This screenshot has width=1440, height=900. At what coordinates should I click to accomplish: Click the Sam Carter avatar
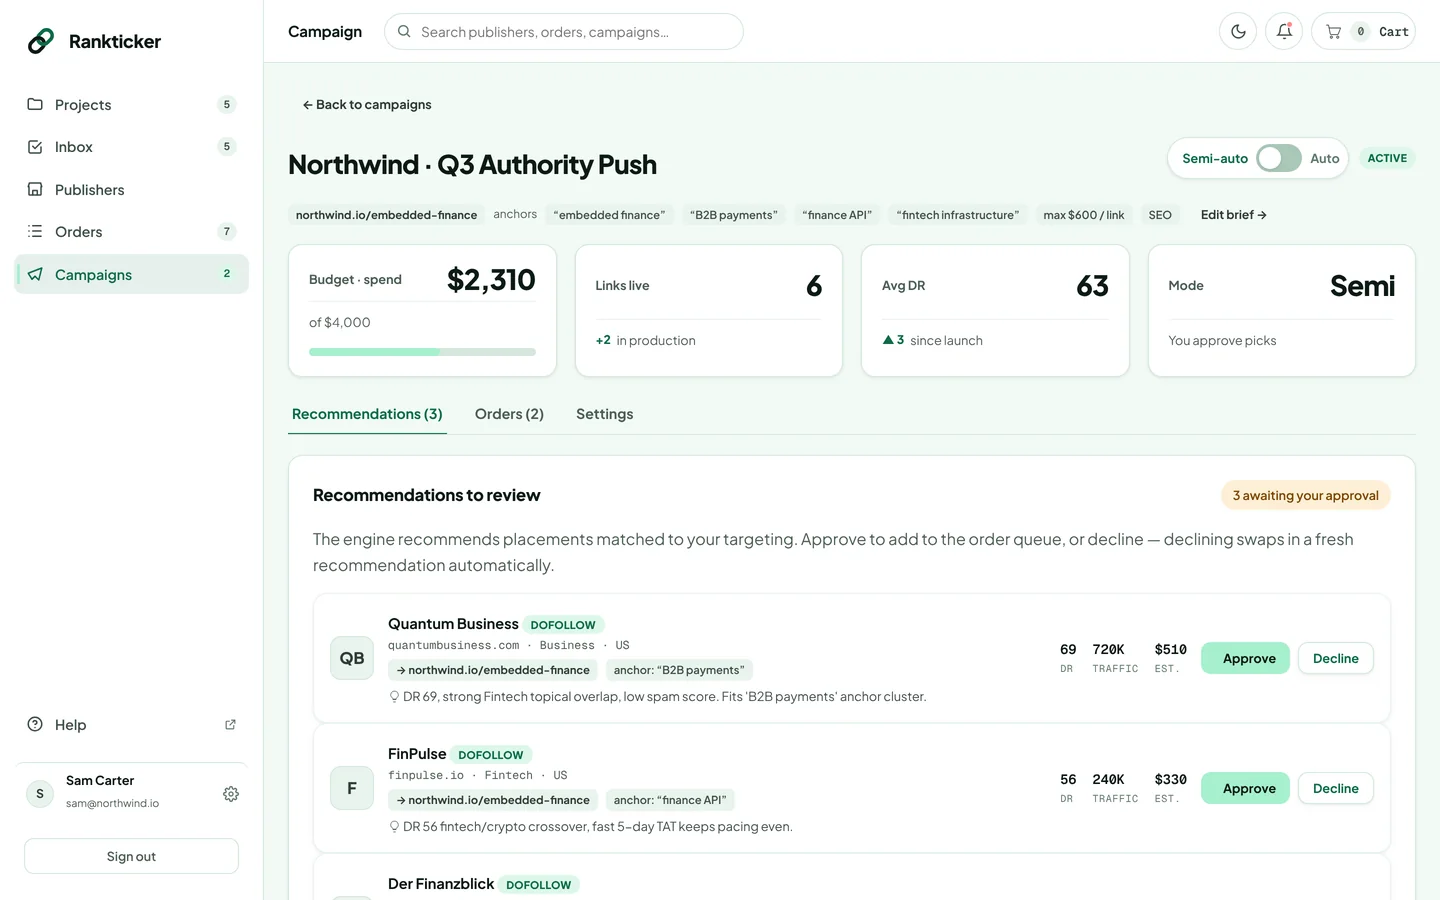tap(40, 794)
